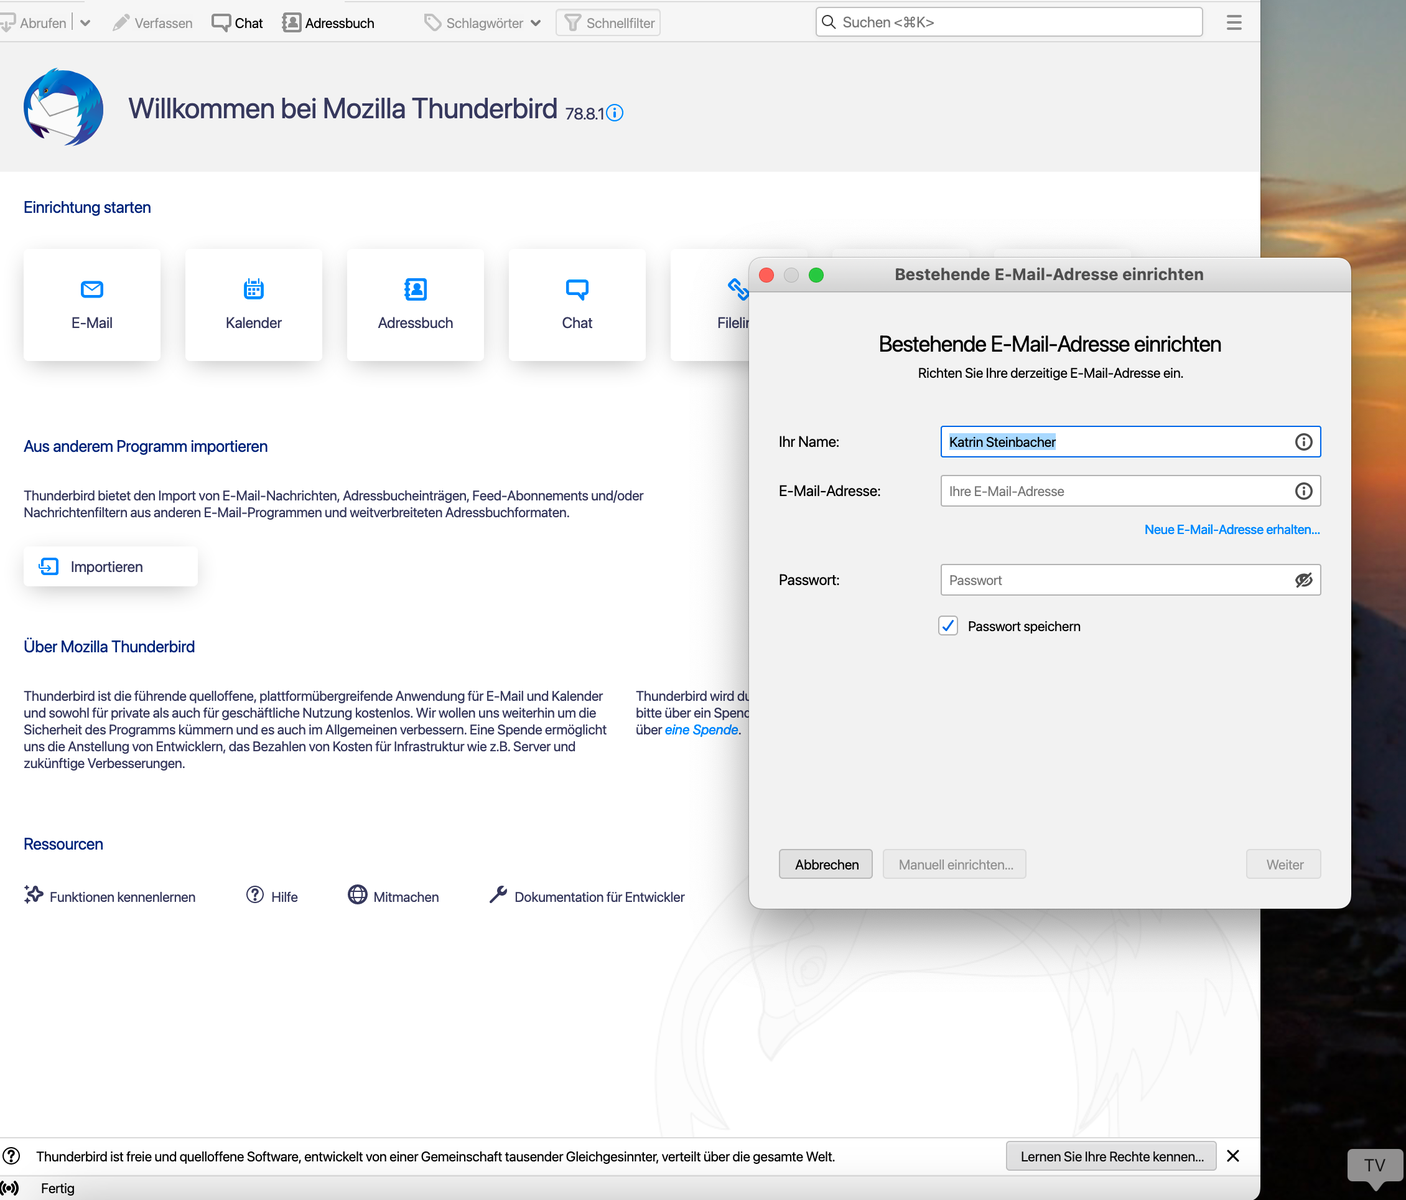Click the Über Mozilla Thunderbird heading
This screenshot has width=1406, height=1200.
point(109,647)
